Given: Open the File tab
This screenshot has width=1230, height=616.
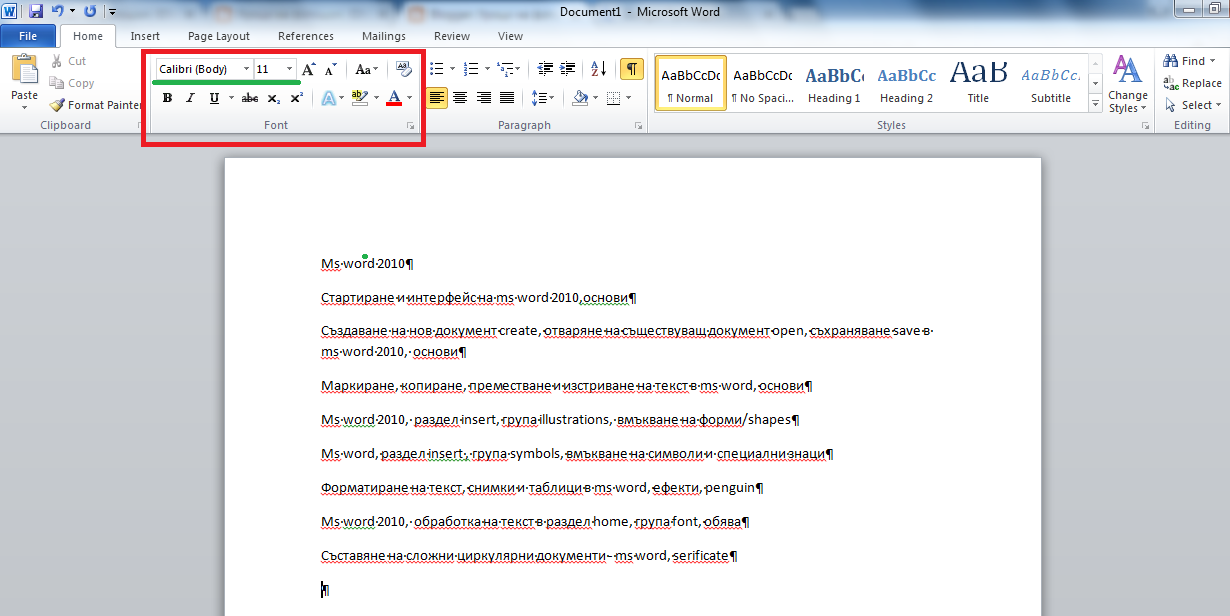Looking at the screenshot, I should click(x=29, y=36).
